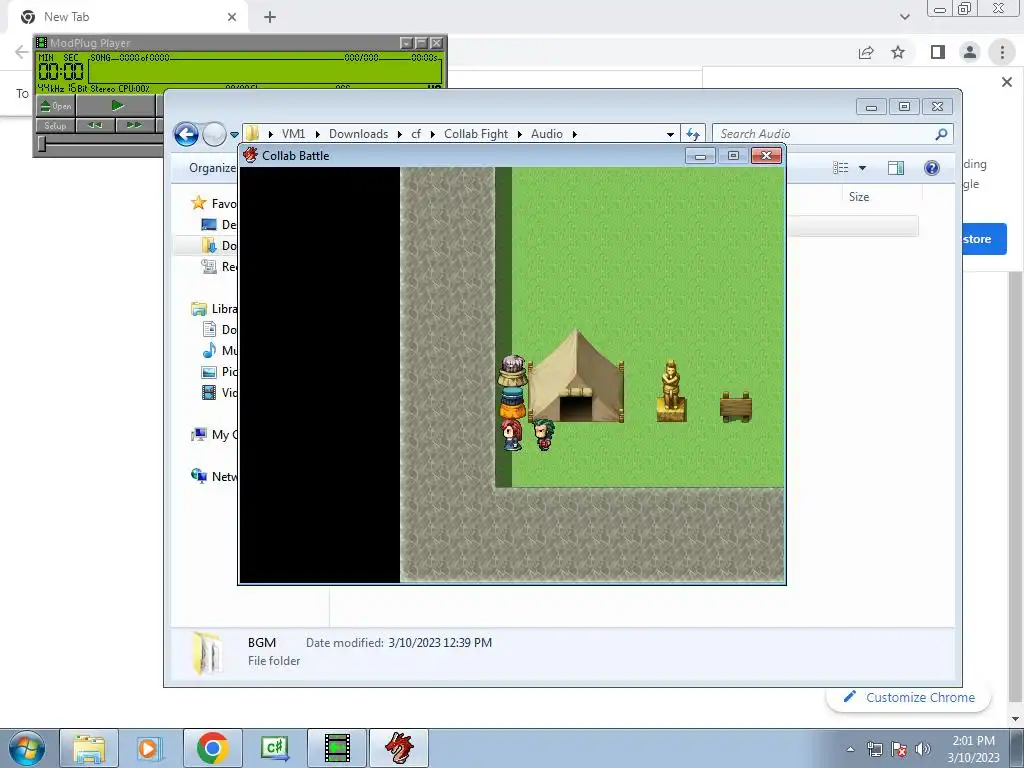Open Chrome's three-dot menu
The width and height of the screenshot is (1024, 768).
coord(1002,52)
